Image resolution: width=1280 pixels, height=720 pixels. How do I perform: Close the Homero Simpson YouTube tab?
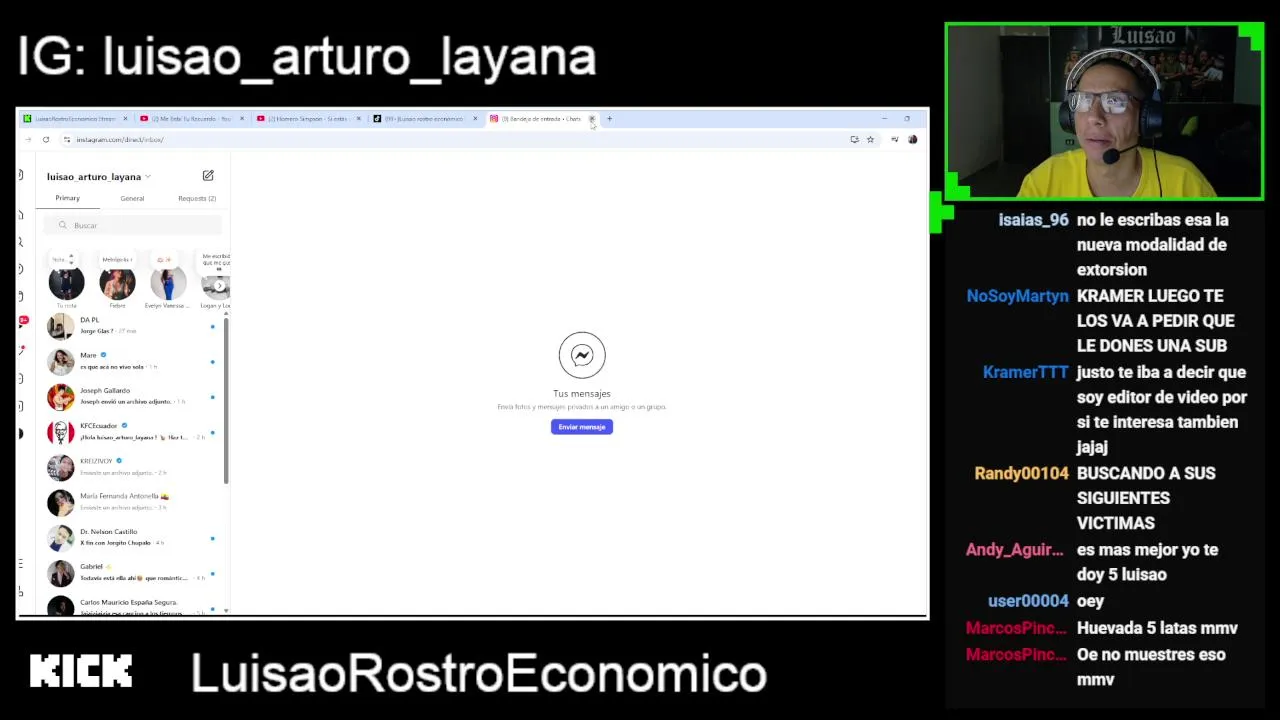pyautogui.click(x=358, y=119)
